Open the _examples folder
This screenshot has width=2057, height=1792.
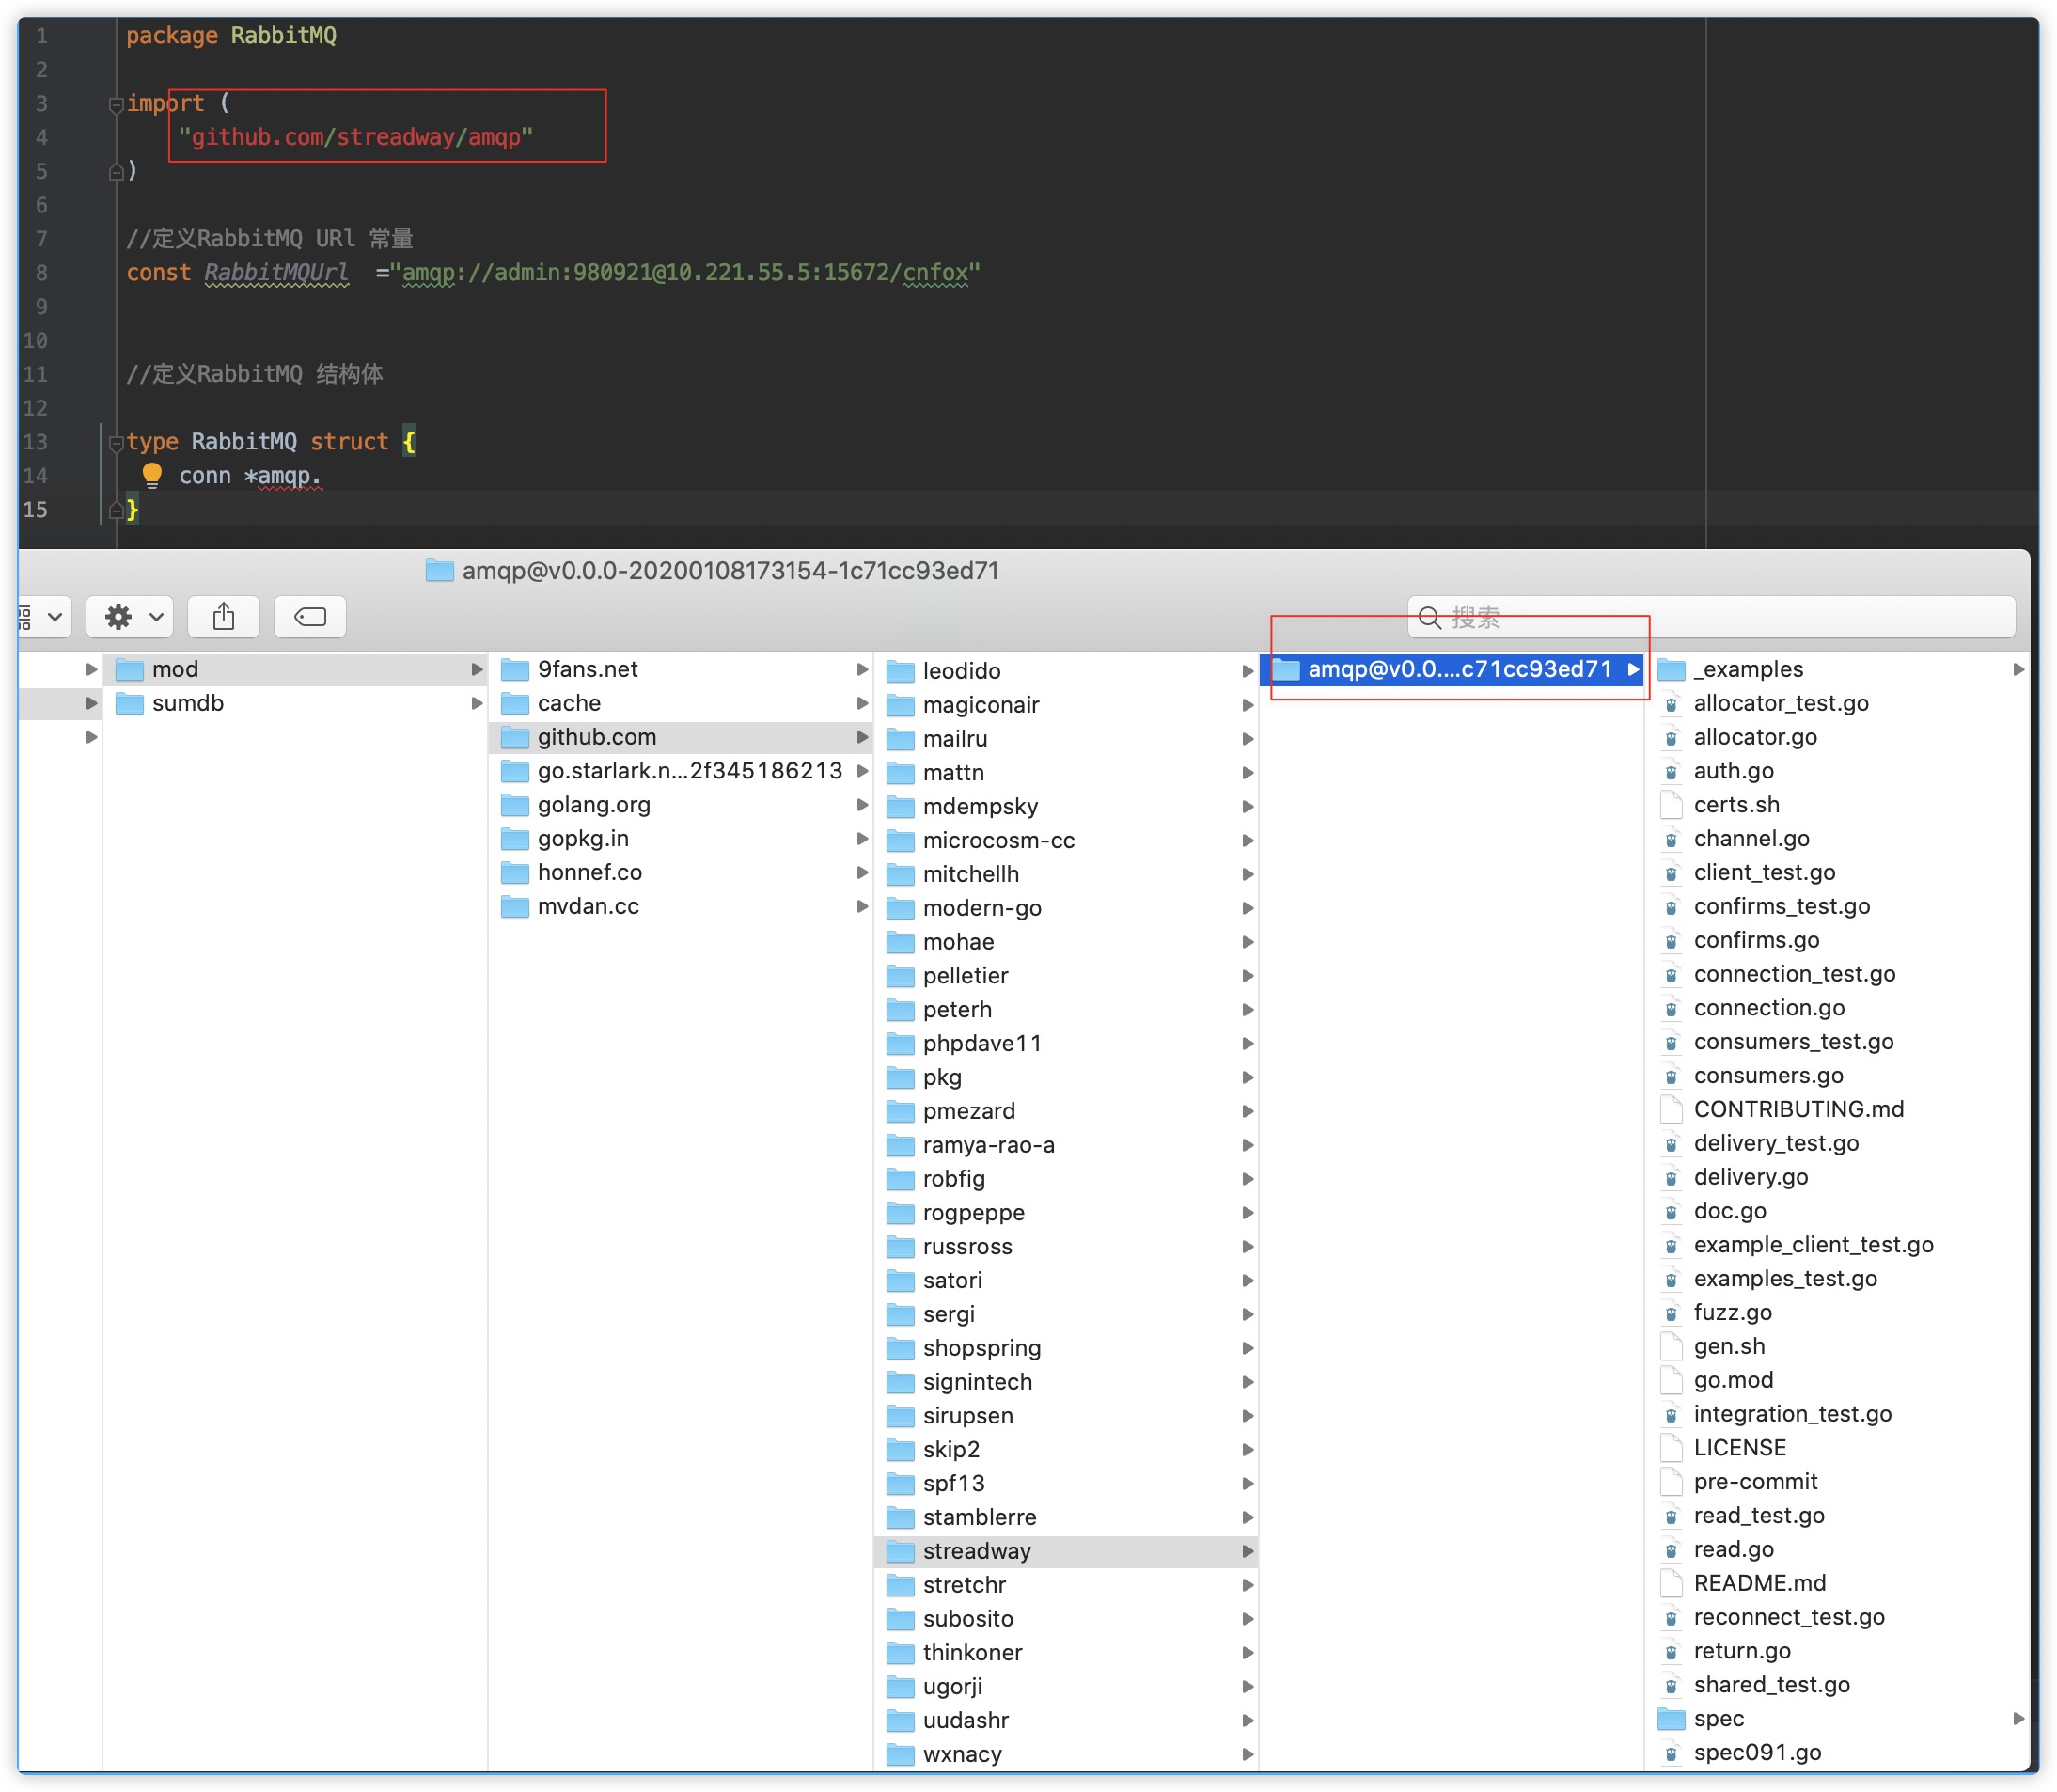pyautogui.click(x=1838, y=669)
